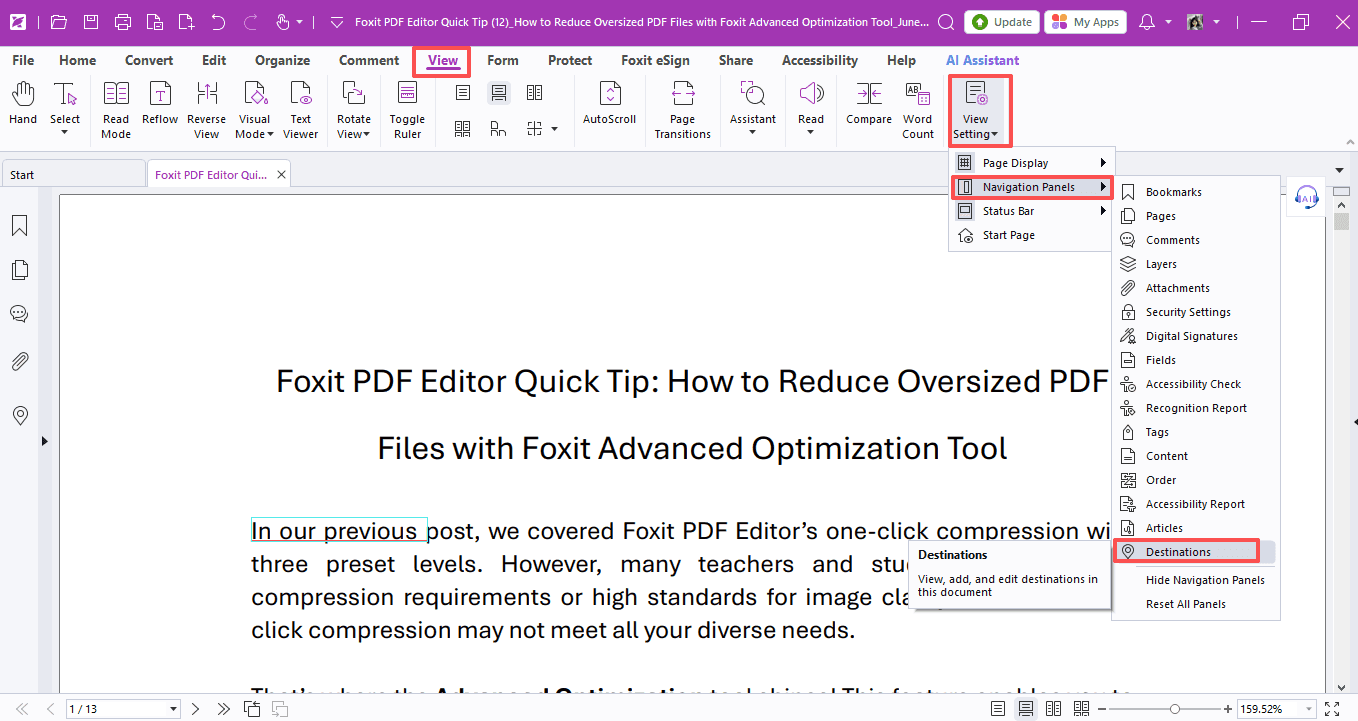1358x721 pixels.
Task: Select Layers in Navigation Panels list
Action: point(1196,264)
